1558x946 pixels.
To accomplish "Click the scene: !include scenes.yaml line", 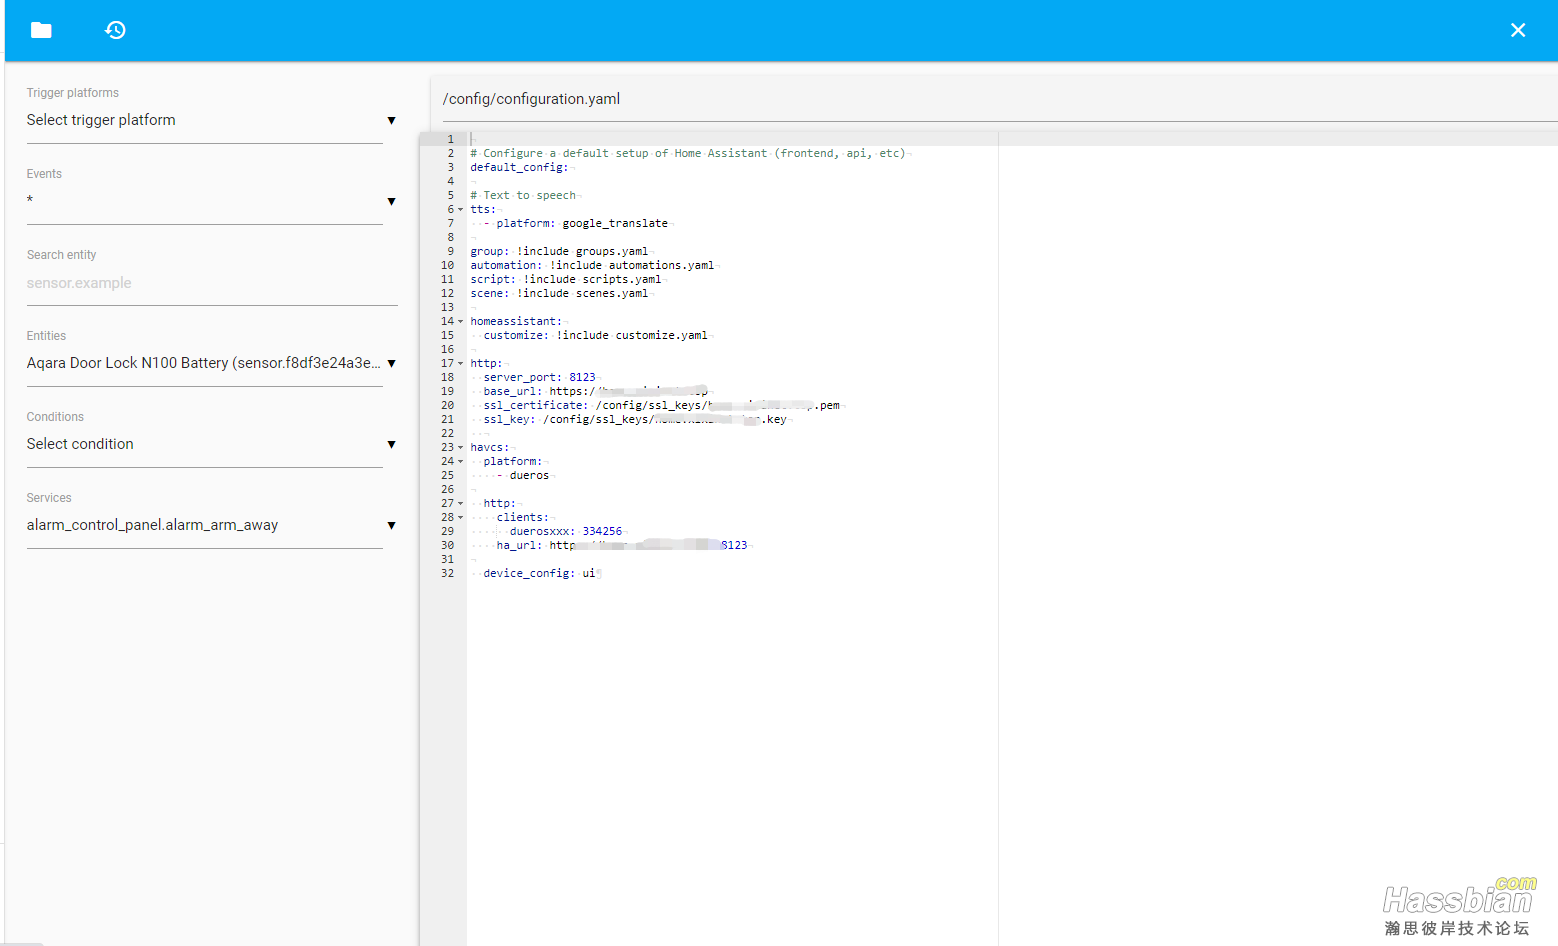I will point(559,294).
